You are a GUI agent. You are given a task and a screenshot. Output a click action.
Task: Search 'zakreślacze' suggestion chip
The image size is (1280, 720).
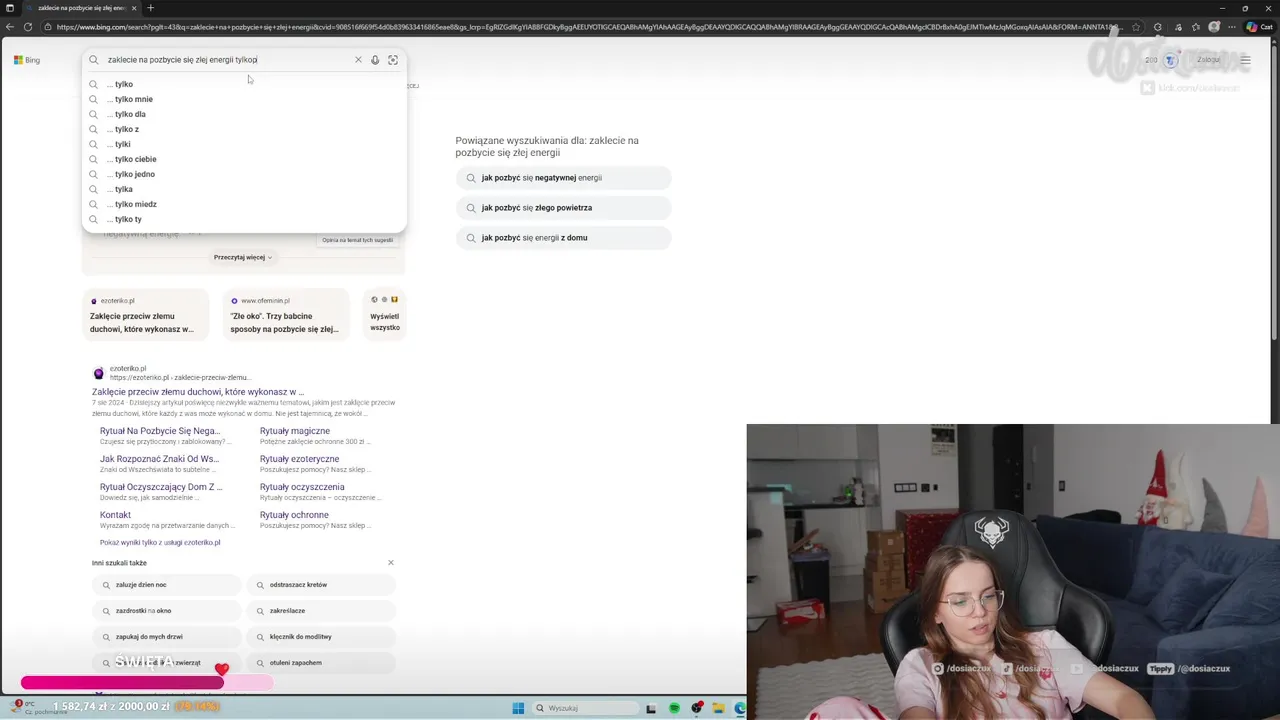321,611
